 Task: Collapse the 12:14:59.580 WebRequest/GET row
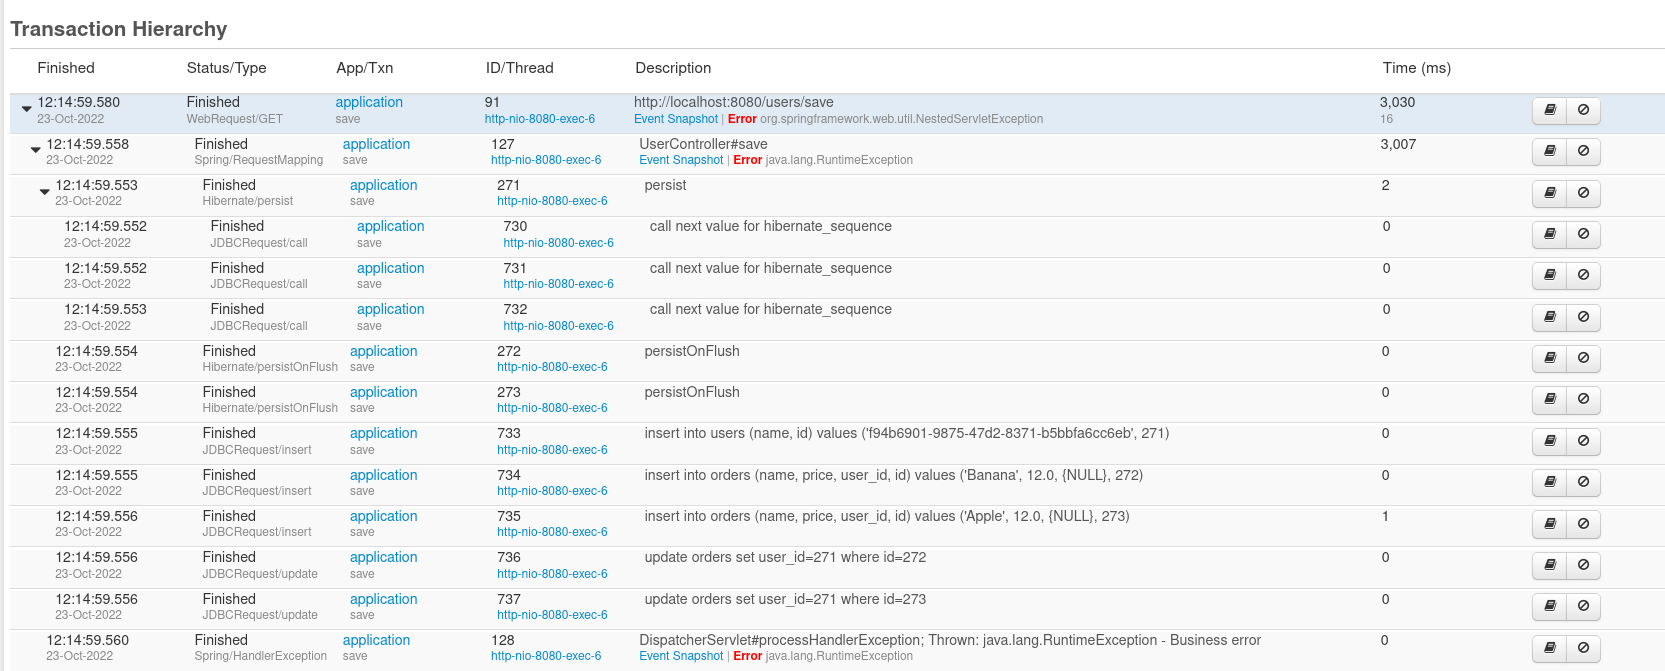click(27, 109)
